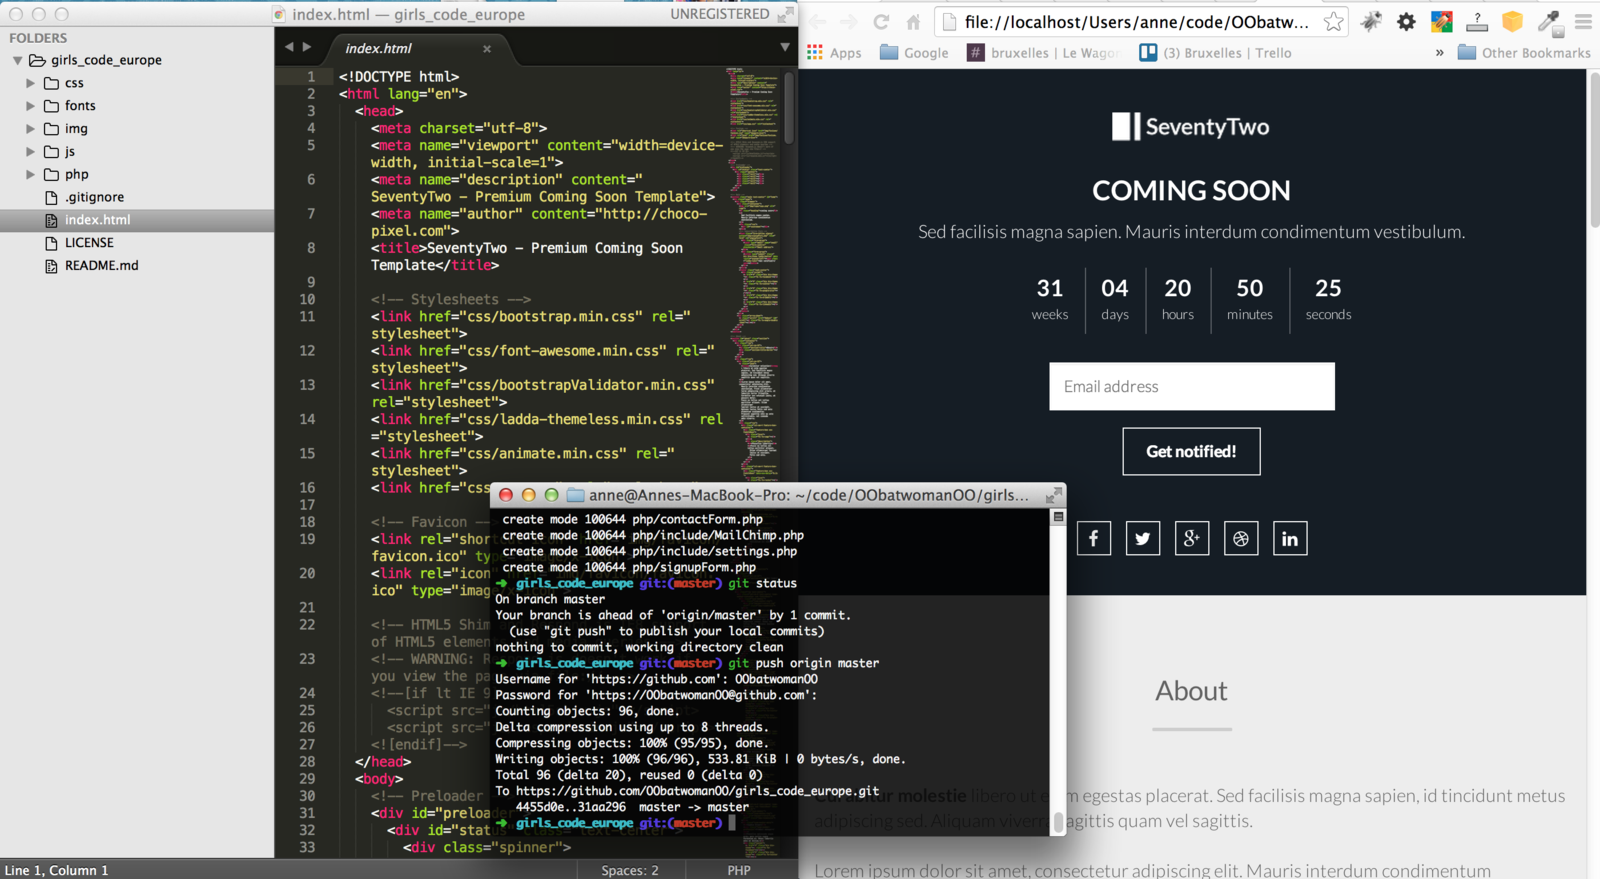Open the LinkedIn social icon
Image resolution: width=1600 pixels, height=879 pixels.
1290,539
